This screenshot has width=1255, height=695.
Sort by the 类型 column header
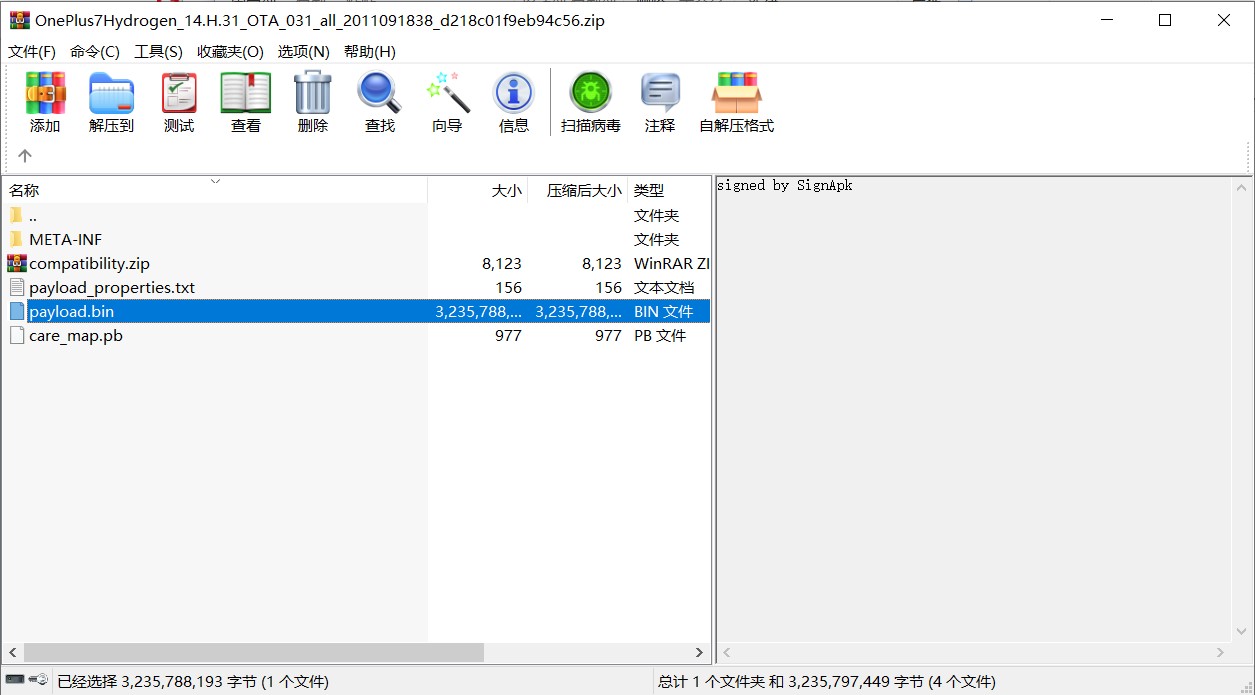668,190
